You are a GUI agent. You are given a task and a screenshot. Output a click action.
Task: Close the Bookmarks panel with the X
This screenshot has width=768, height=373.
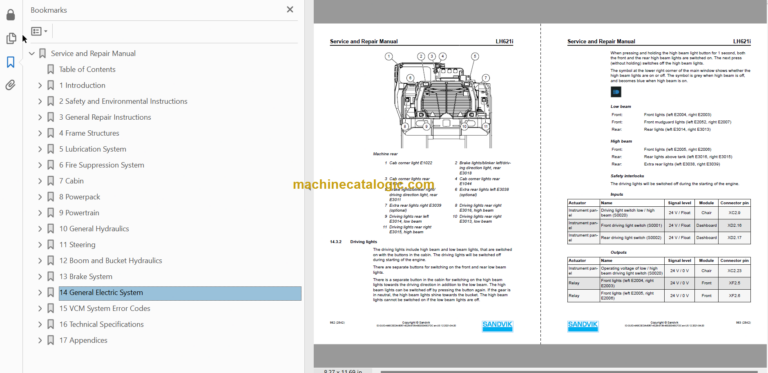(x=290, y=9)
